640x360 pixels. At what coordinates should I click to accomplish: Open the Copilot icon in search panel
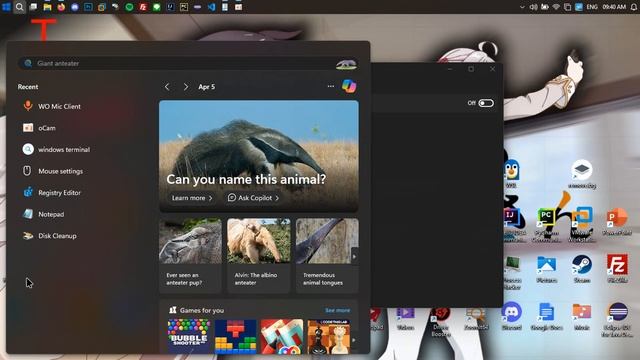click(x=349, y=86)
